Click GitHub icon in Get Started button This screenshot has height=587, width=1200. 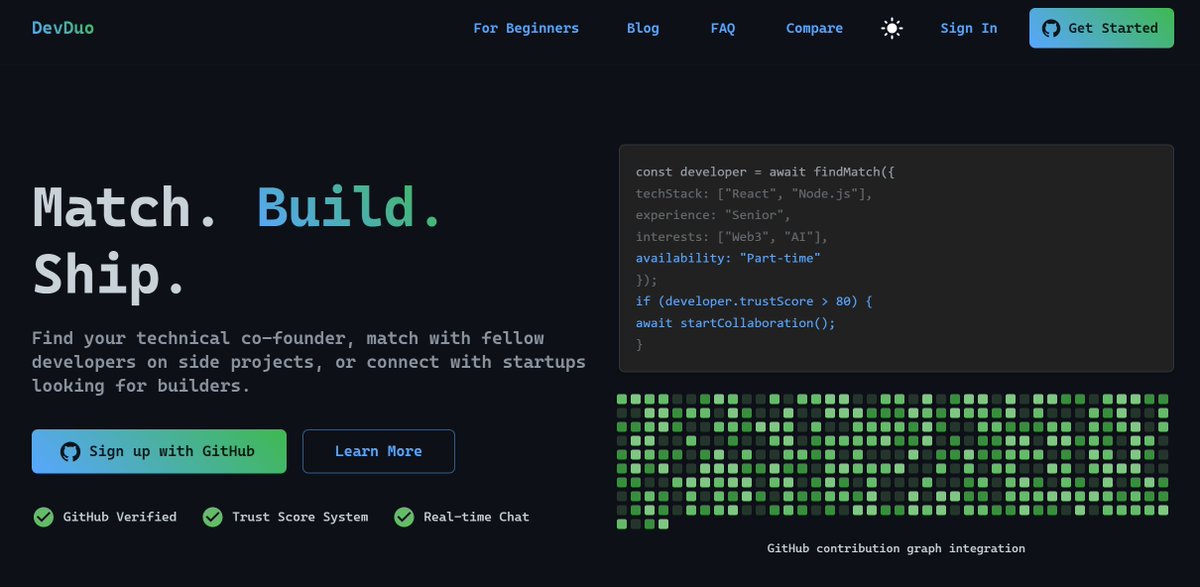pos(1051,28)
